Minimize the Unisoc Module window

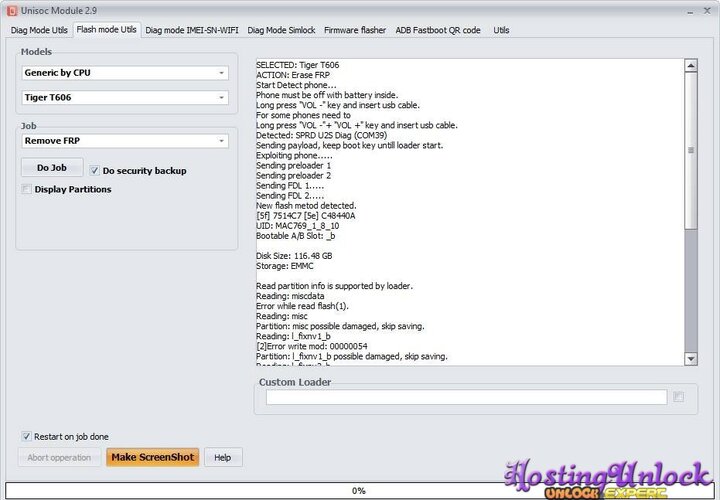coord(691,11)
